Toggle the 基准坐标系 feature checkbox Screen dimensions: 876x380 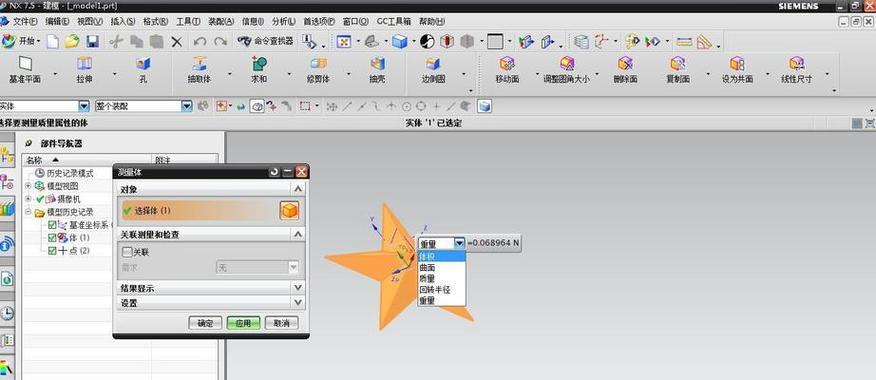(x=53, y=225)
